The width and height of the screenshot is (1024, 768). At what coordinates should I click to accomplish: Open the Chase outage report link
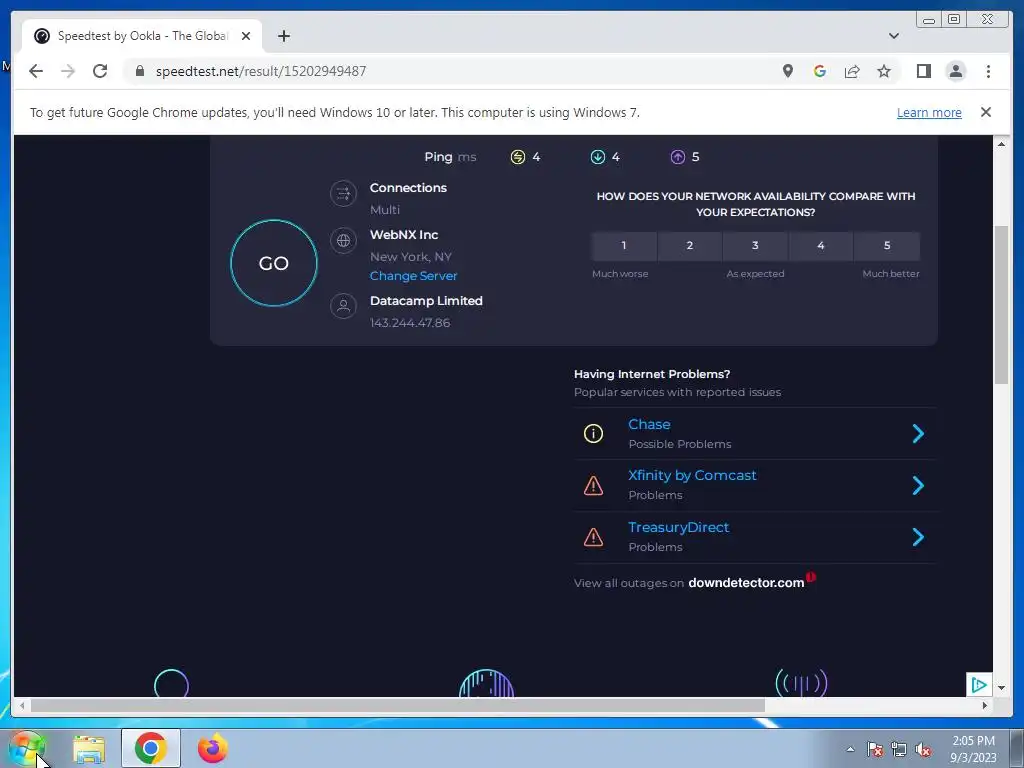(649, 424)
